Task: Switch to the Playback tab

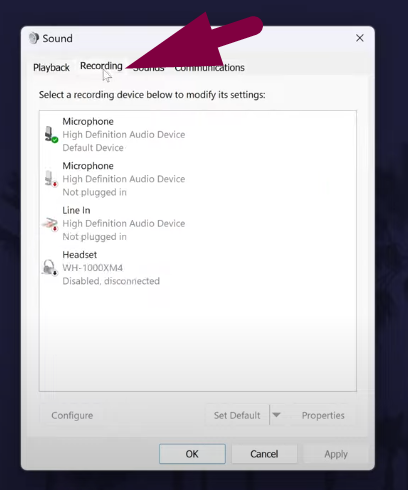Action: [51, 67]
